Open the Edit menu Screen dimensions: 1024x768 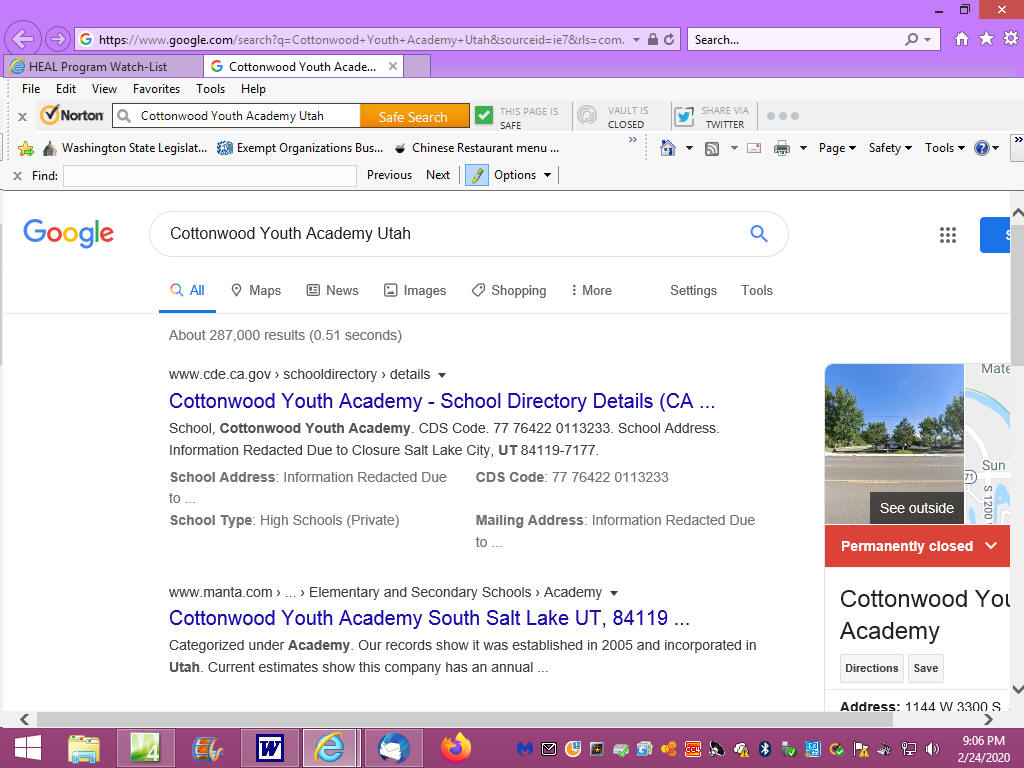click(66, 89)
